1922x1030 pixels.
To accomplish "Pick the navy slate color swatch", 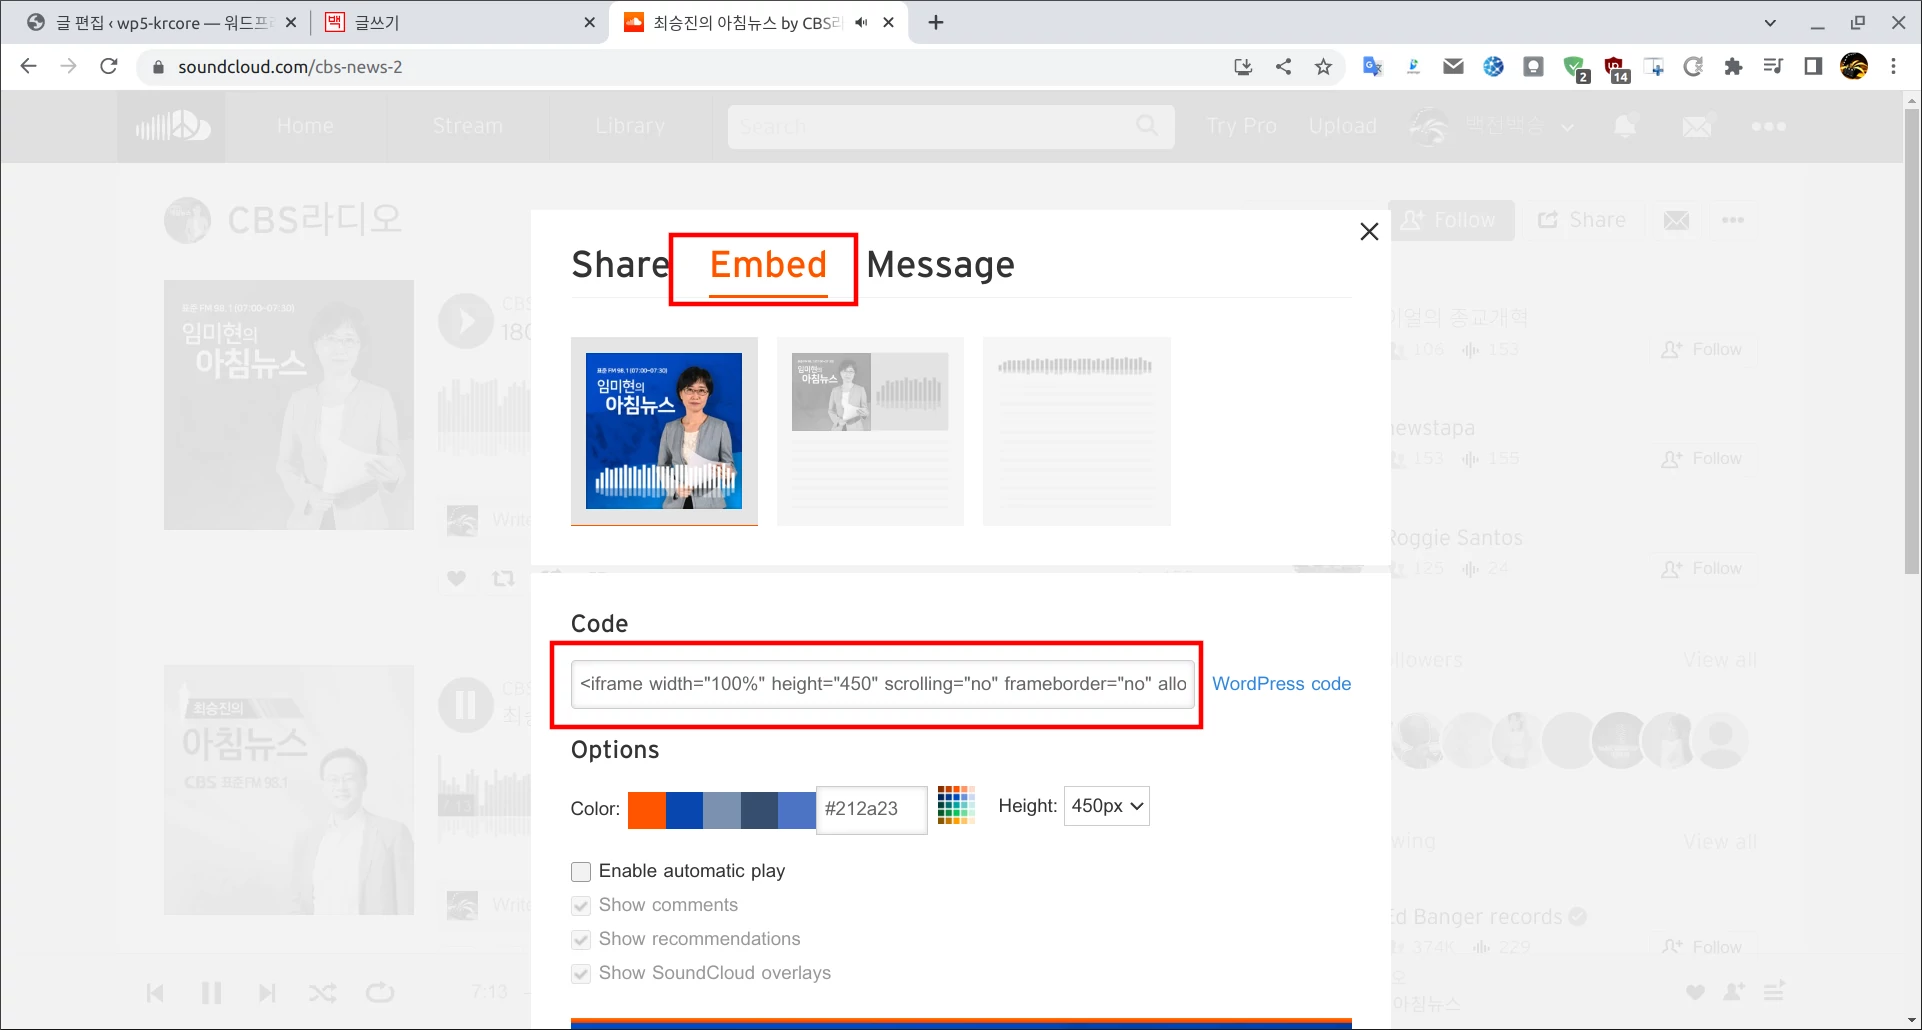I will 759,810.
